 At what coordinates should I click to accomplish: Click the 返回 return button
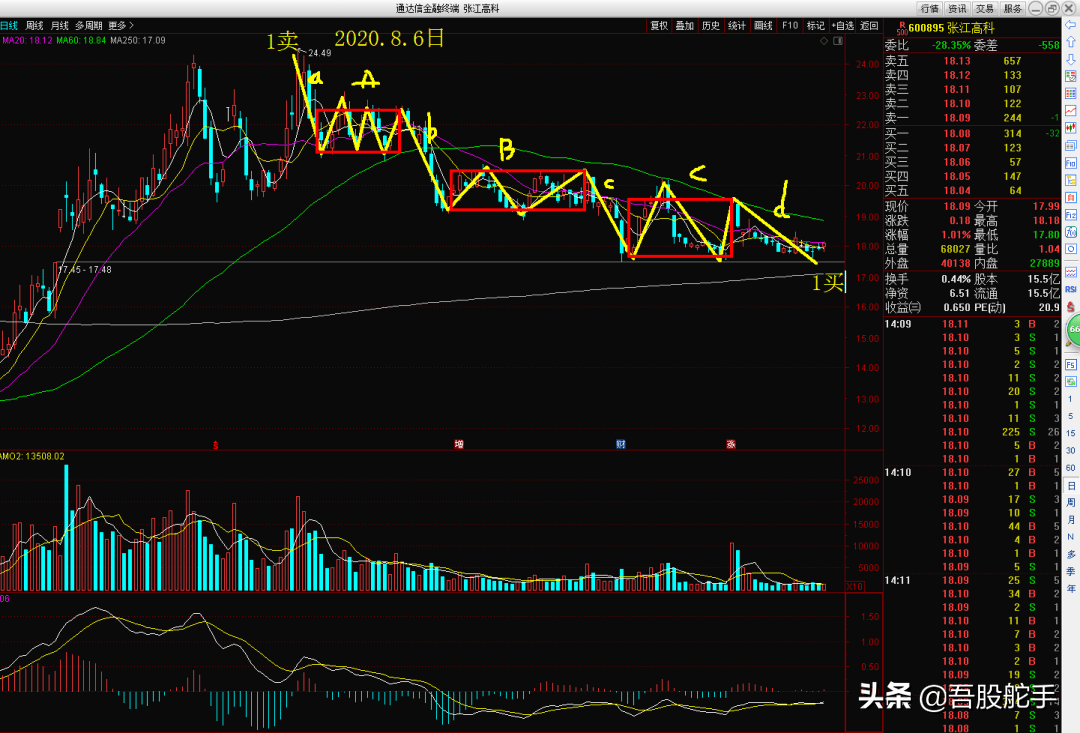pos(869,25)
